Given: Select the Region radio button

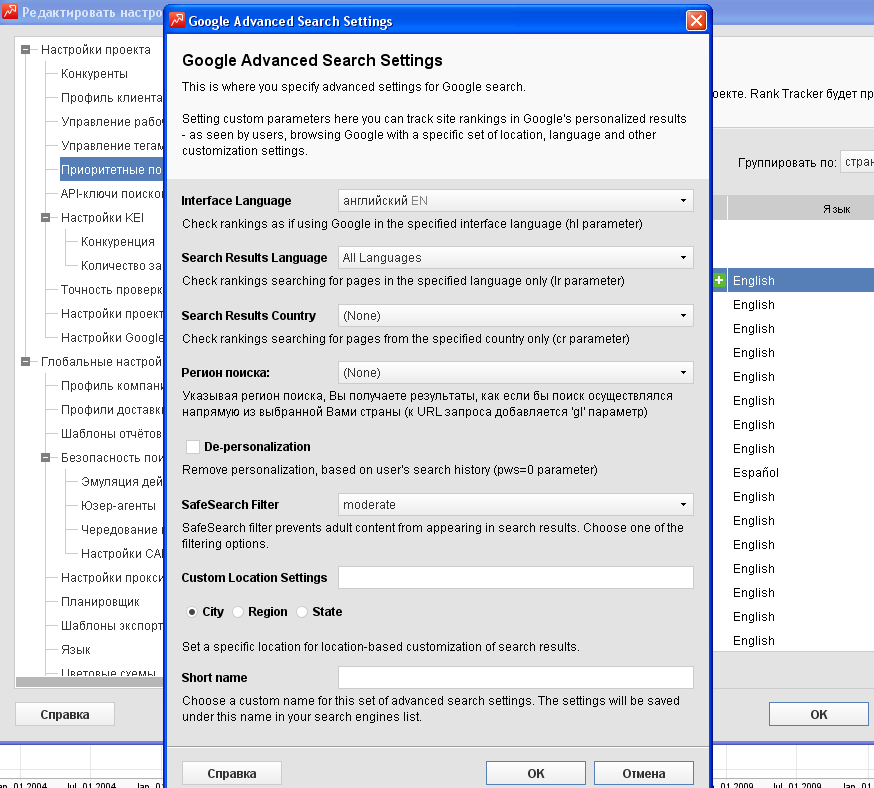Looking at the screenshot, I should (x=238, y=612).
